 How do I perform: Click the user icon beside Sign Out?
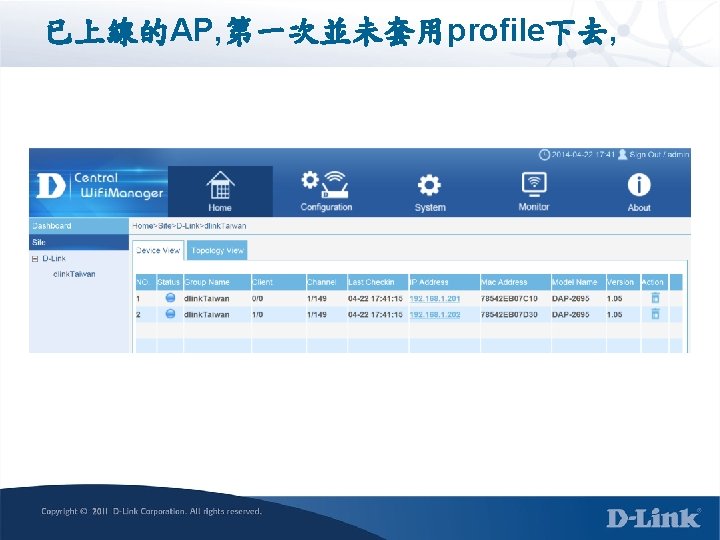pos(622,154)
